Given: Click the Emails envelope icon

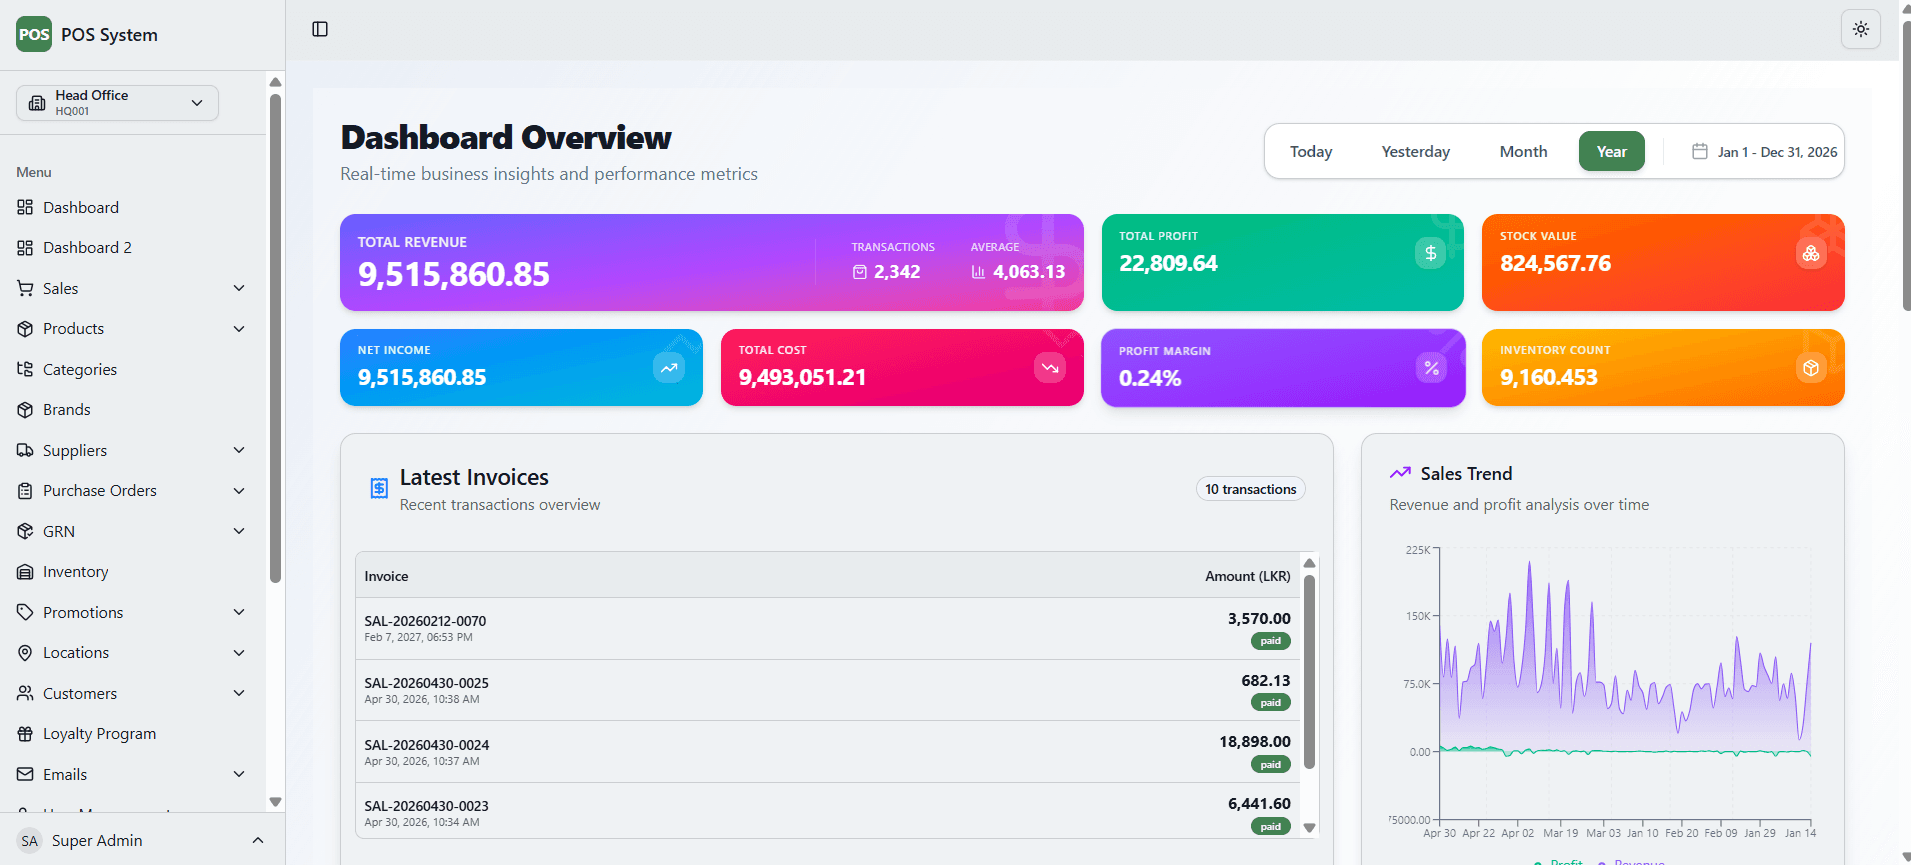Looking at the screenshot, I should (25, 774).
